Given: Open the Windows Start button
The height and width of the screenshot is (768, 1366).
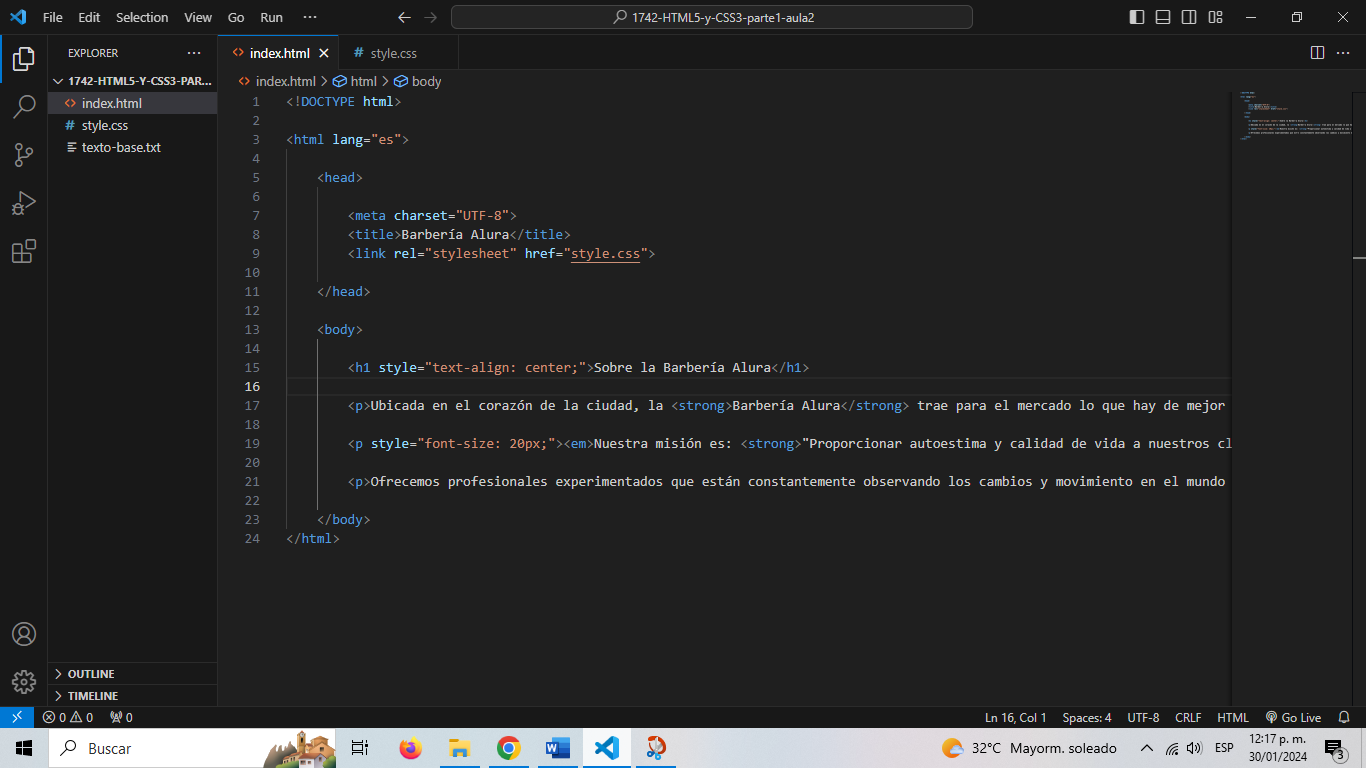Looking at the screenshot, I should coord(24,748).
